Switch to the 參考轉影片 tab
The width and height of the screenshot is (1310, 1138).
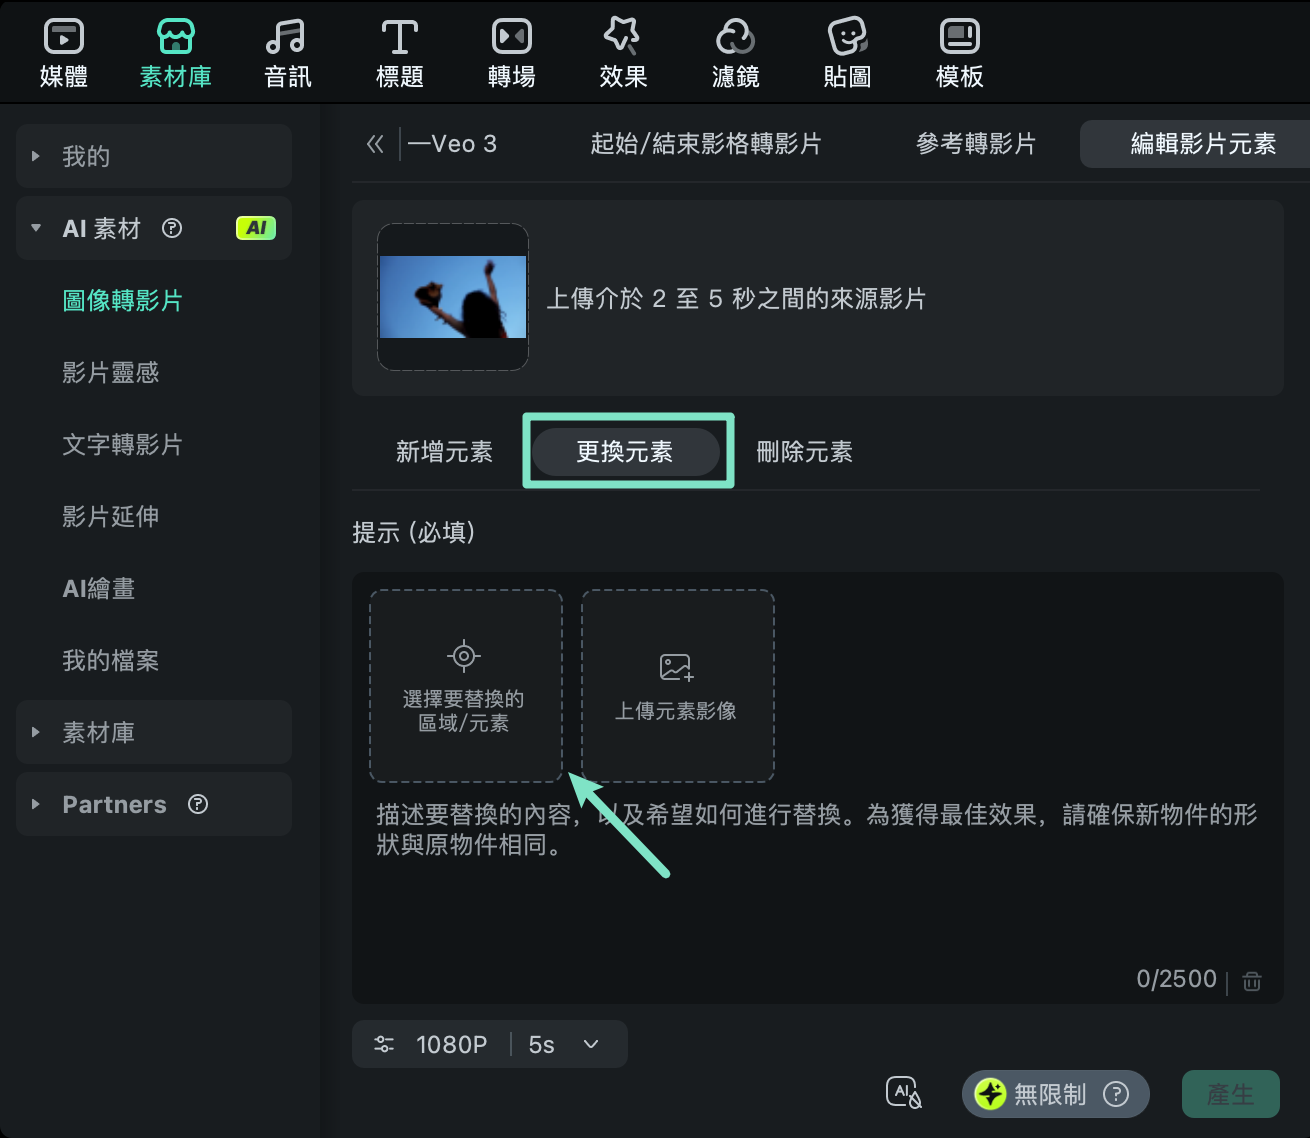(975, 144)
